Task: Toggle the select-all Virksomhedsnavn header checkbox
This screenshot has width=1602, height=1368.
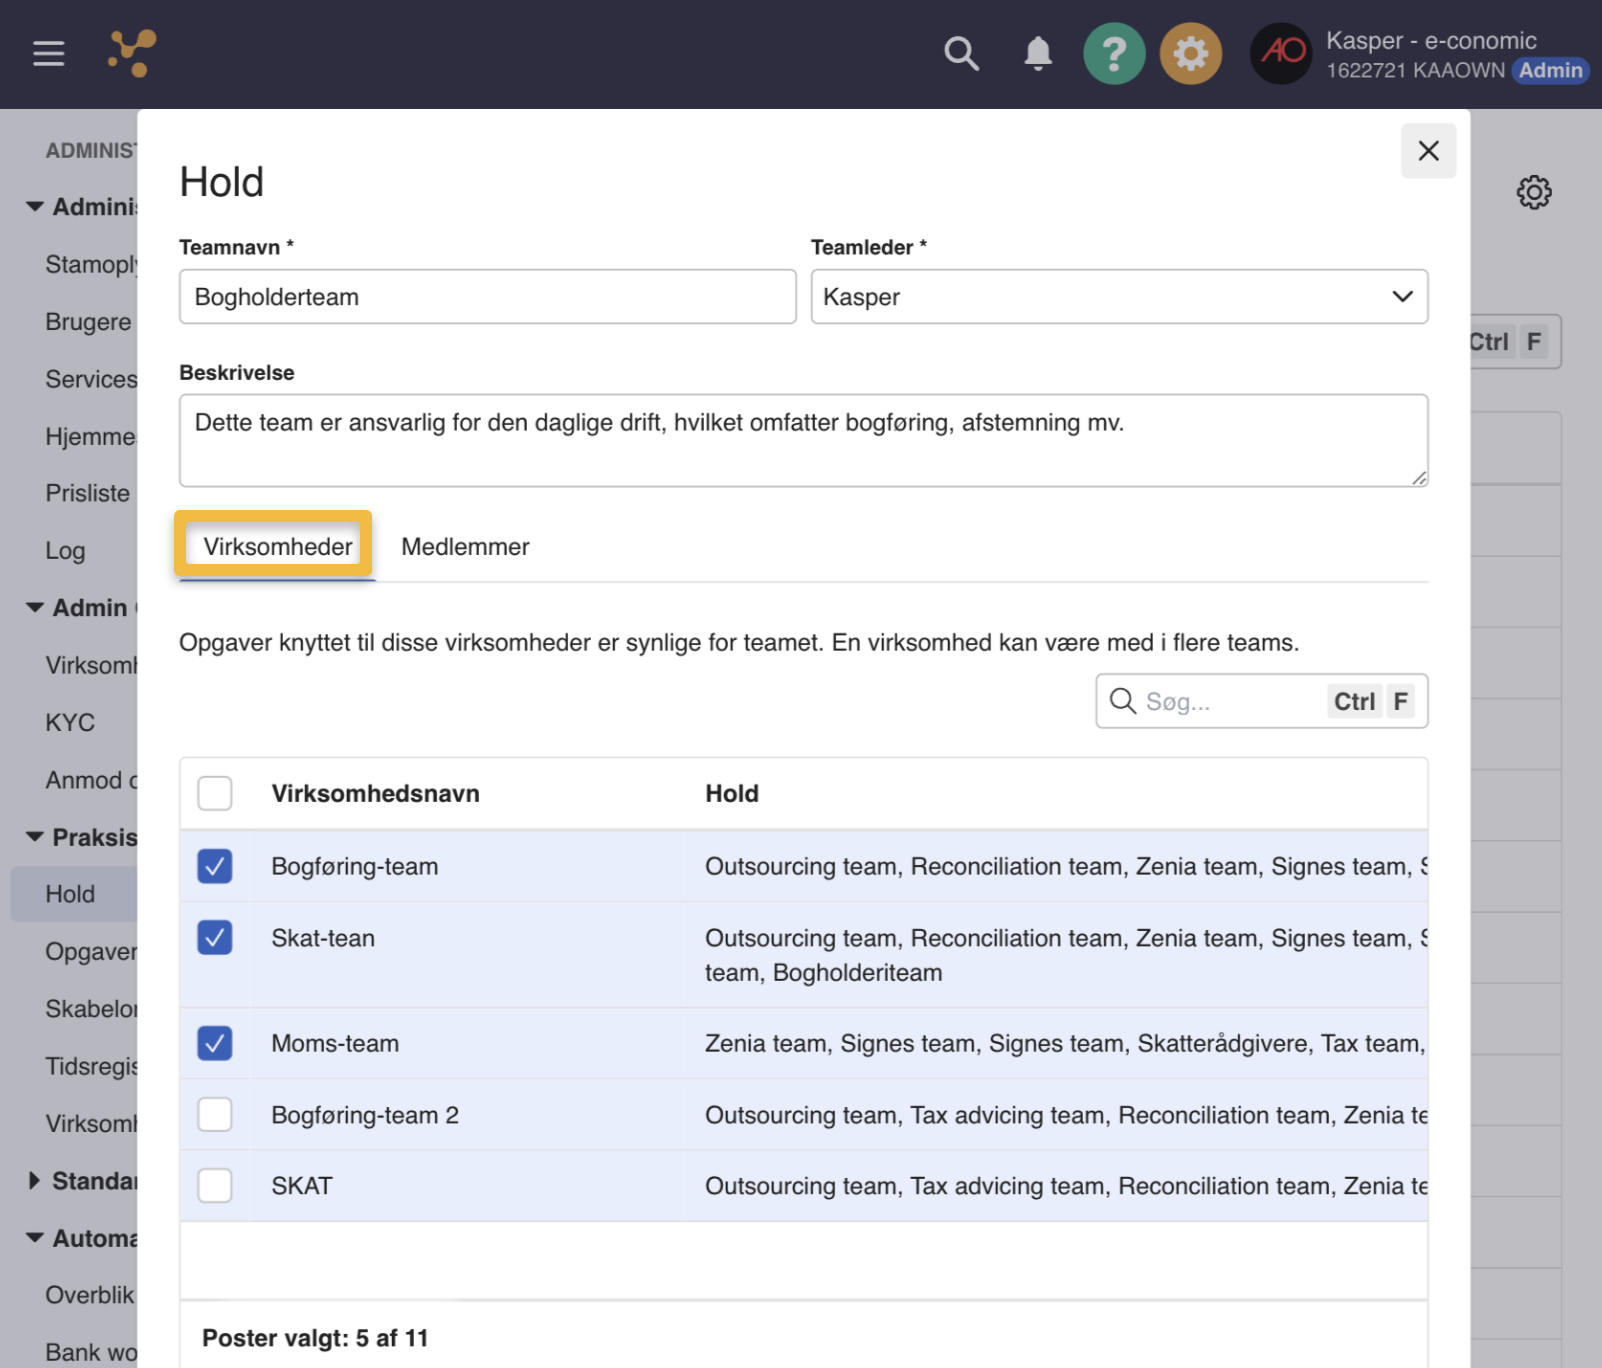Action: click(215, 793)
